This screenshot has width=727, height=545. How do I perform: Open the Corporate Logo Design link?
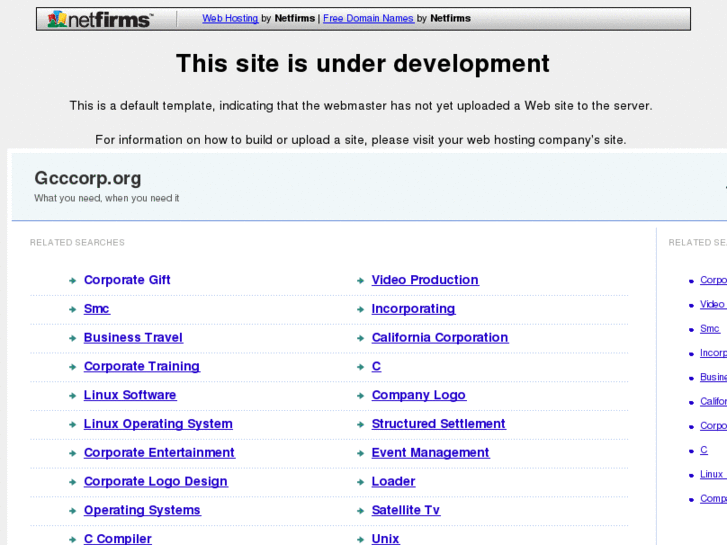tap(156, 481)
